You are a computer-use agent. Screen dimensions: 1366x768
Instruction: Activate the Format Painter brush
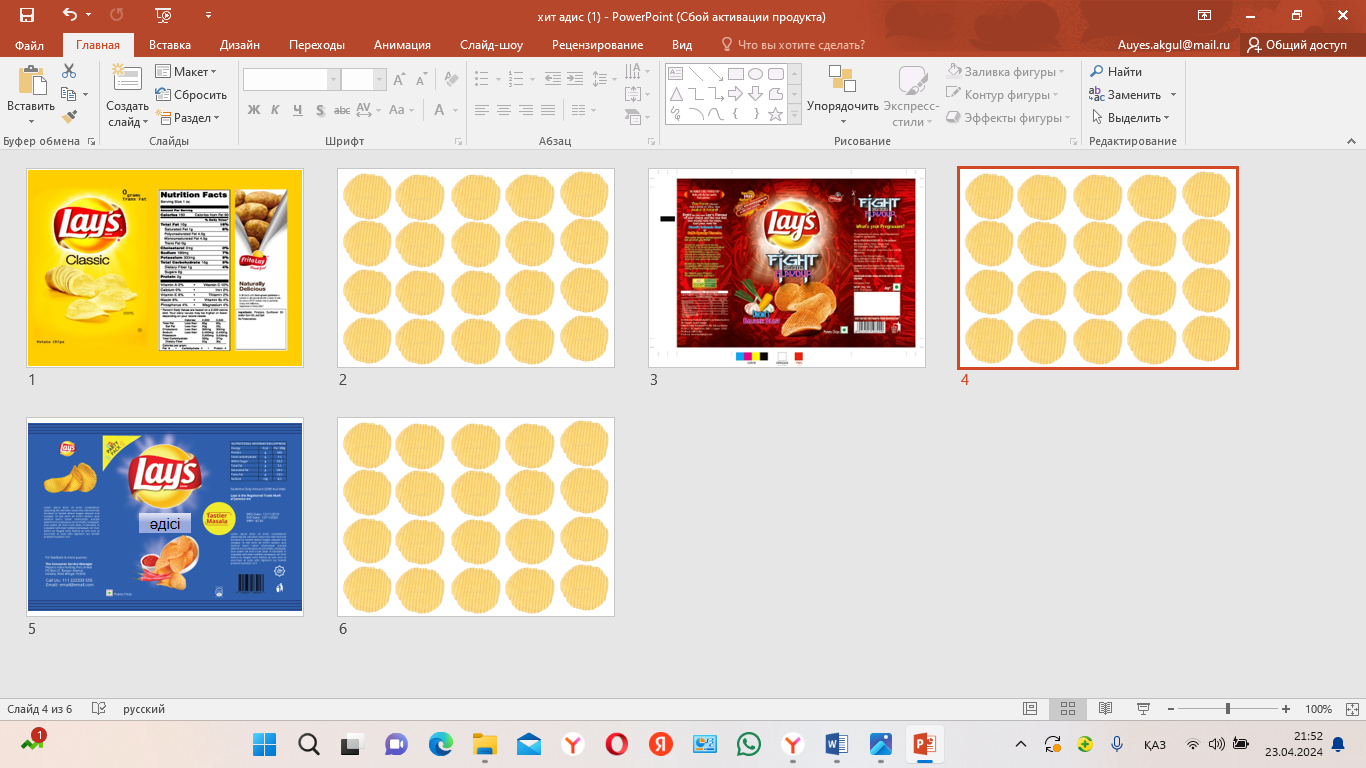[69, 116]
